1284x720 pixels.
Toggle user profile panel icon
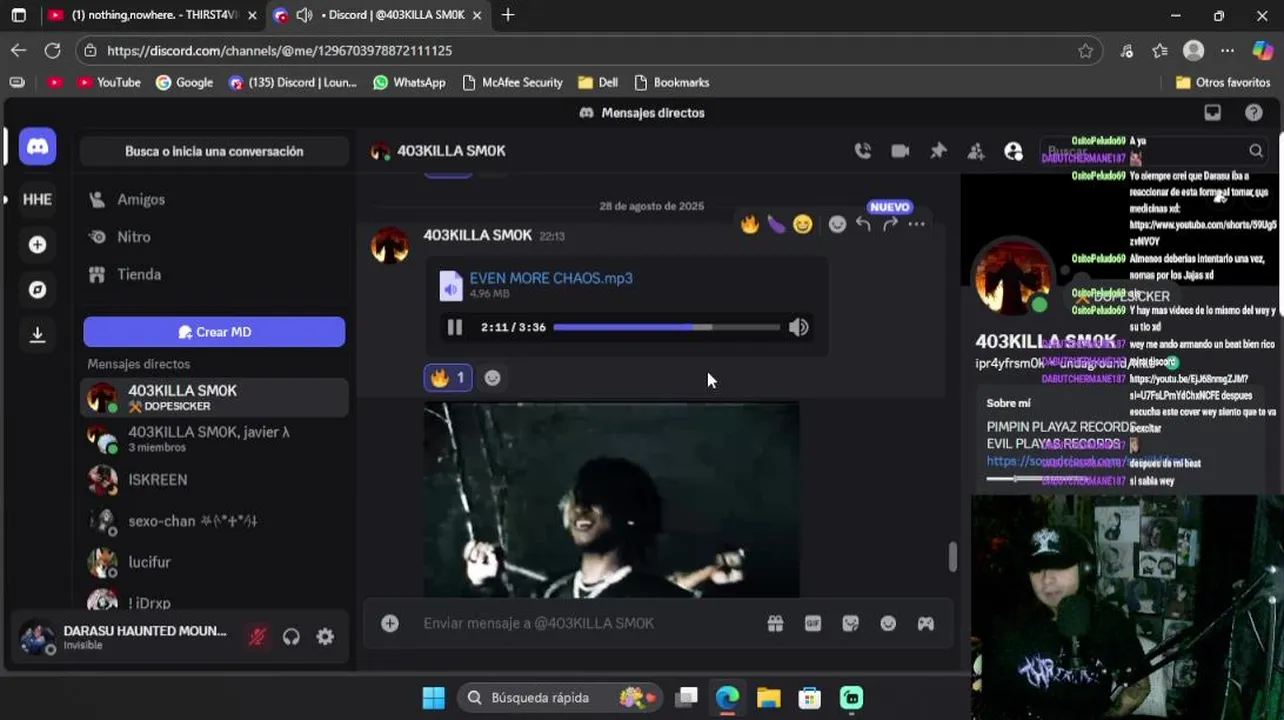[x=1013, y=151]
